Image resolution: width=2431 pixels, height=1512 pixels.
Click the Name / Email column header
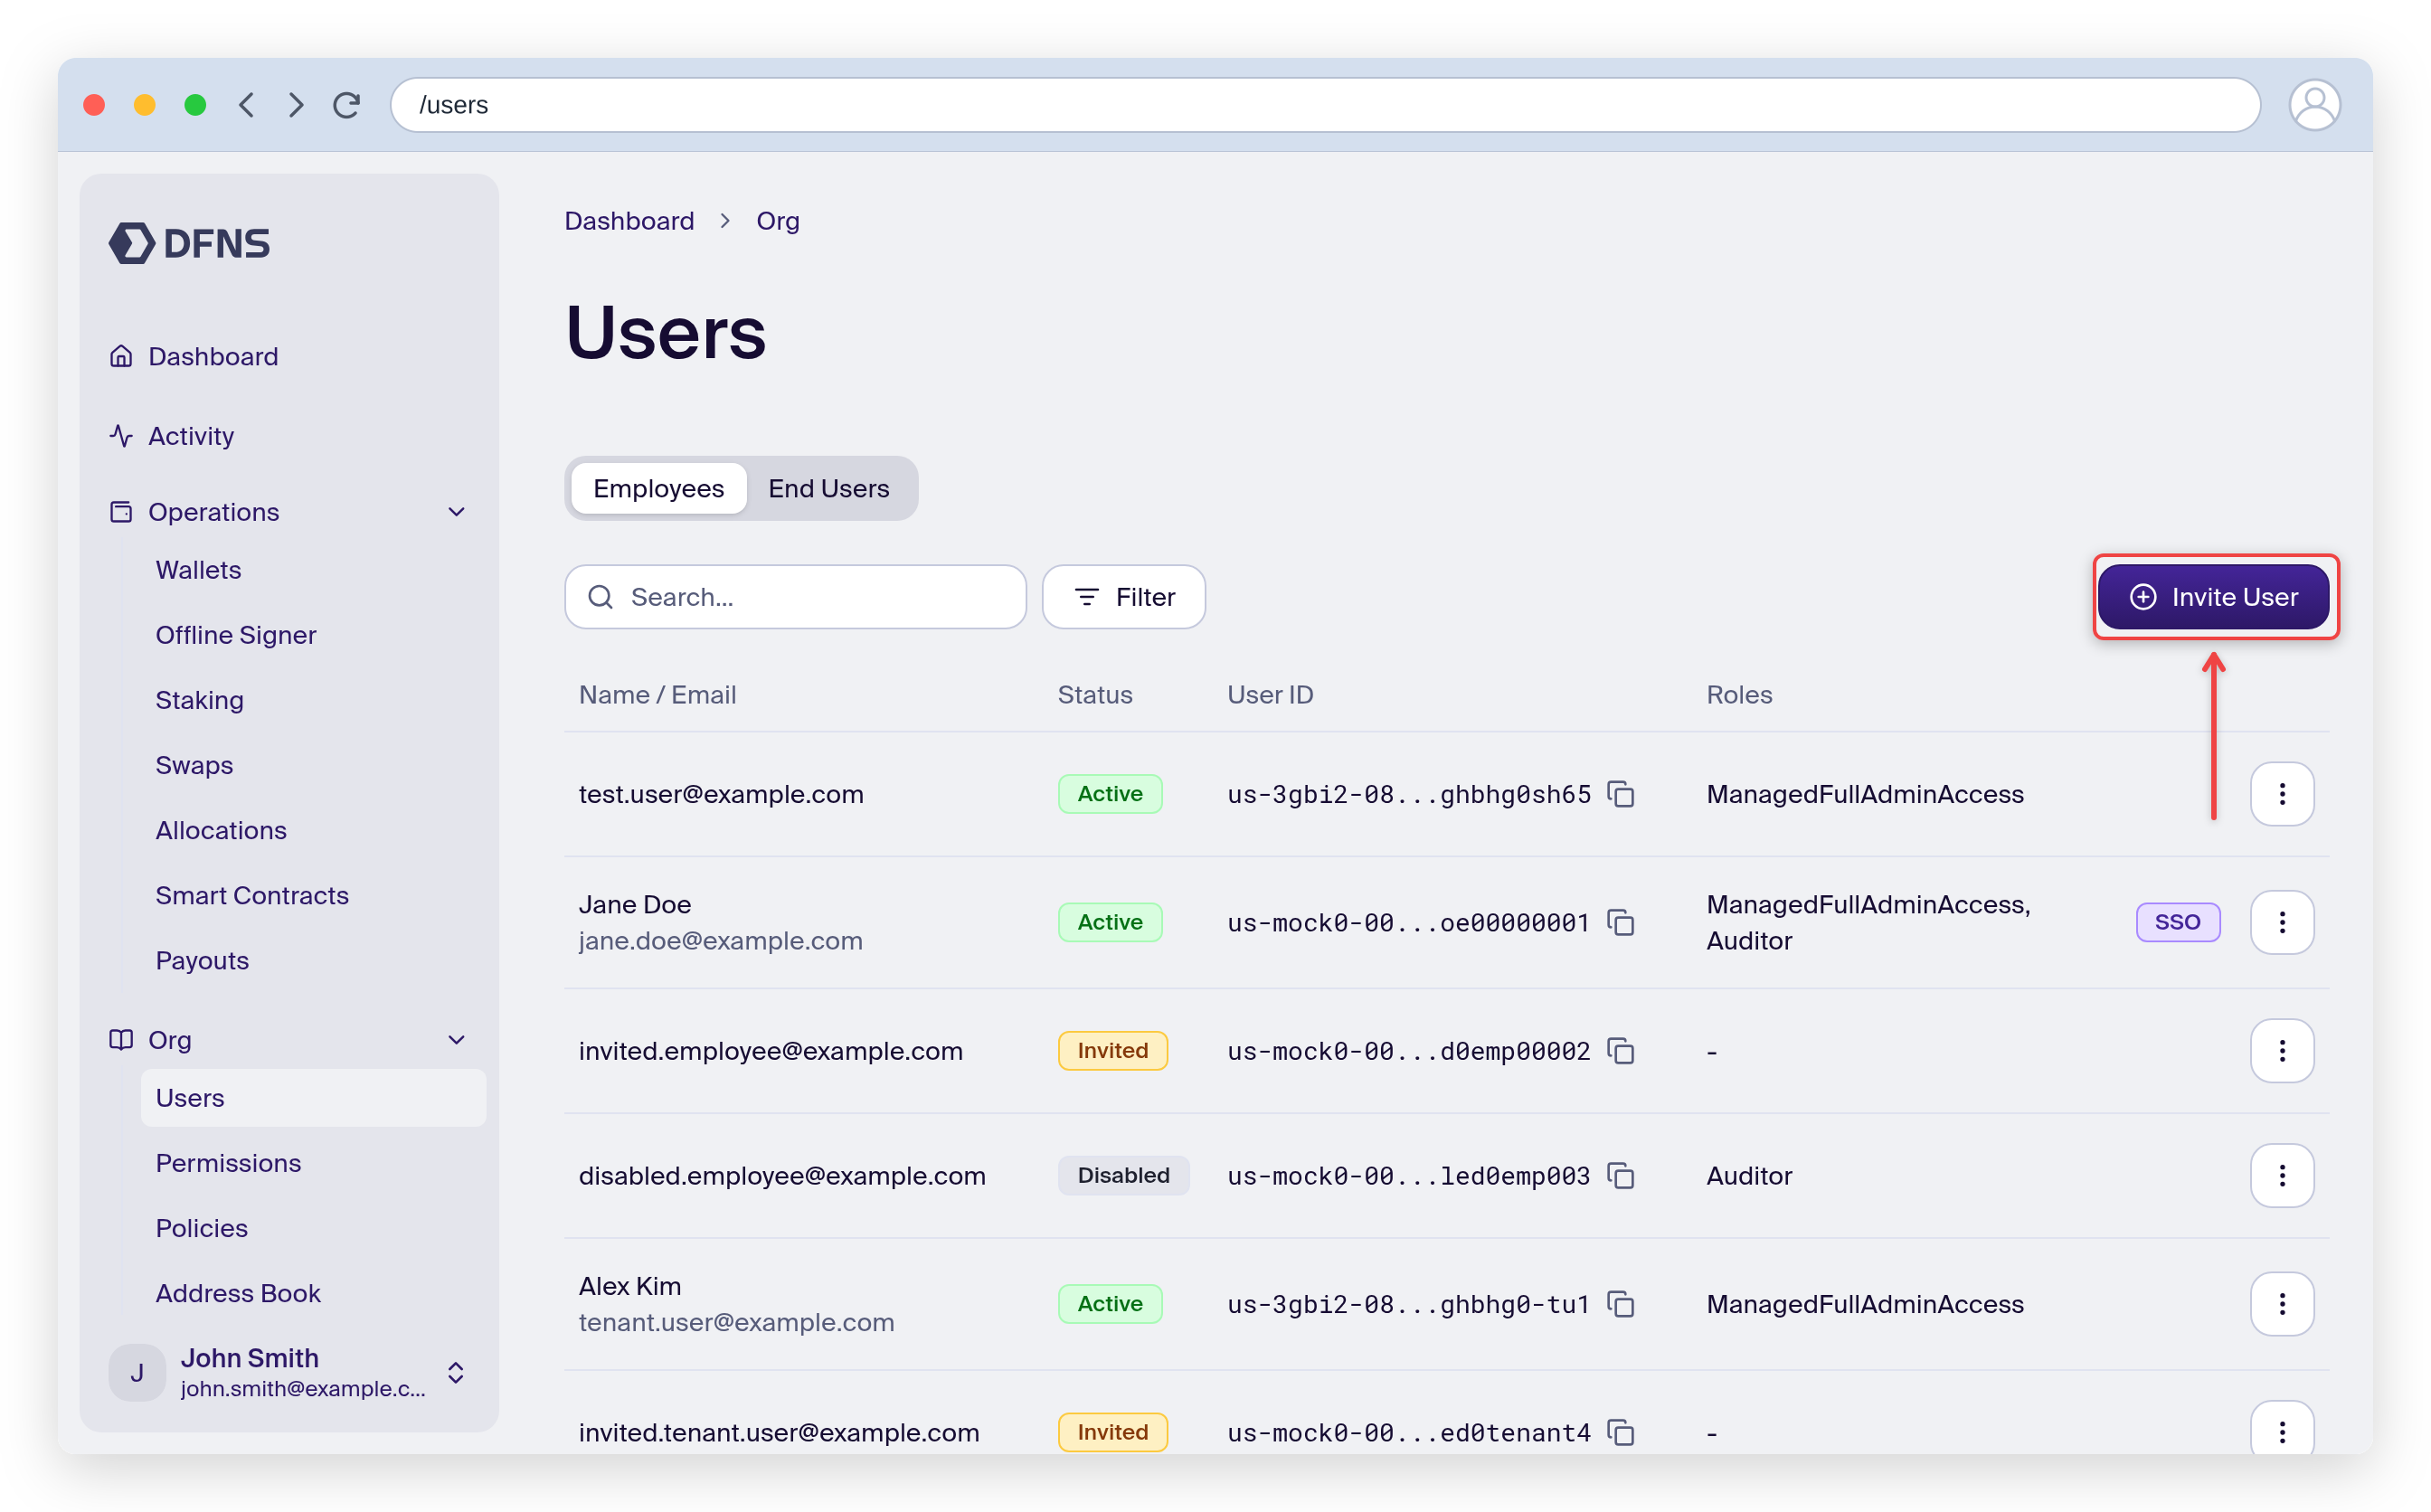(657, 695)
